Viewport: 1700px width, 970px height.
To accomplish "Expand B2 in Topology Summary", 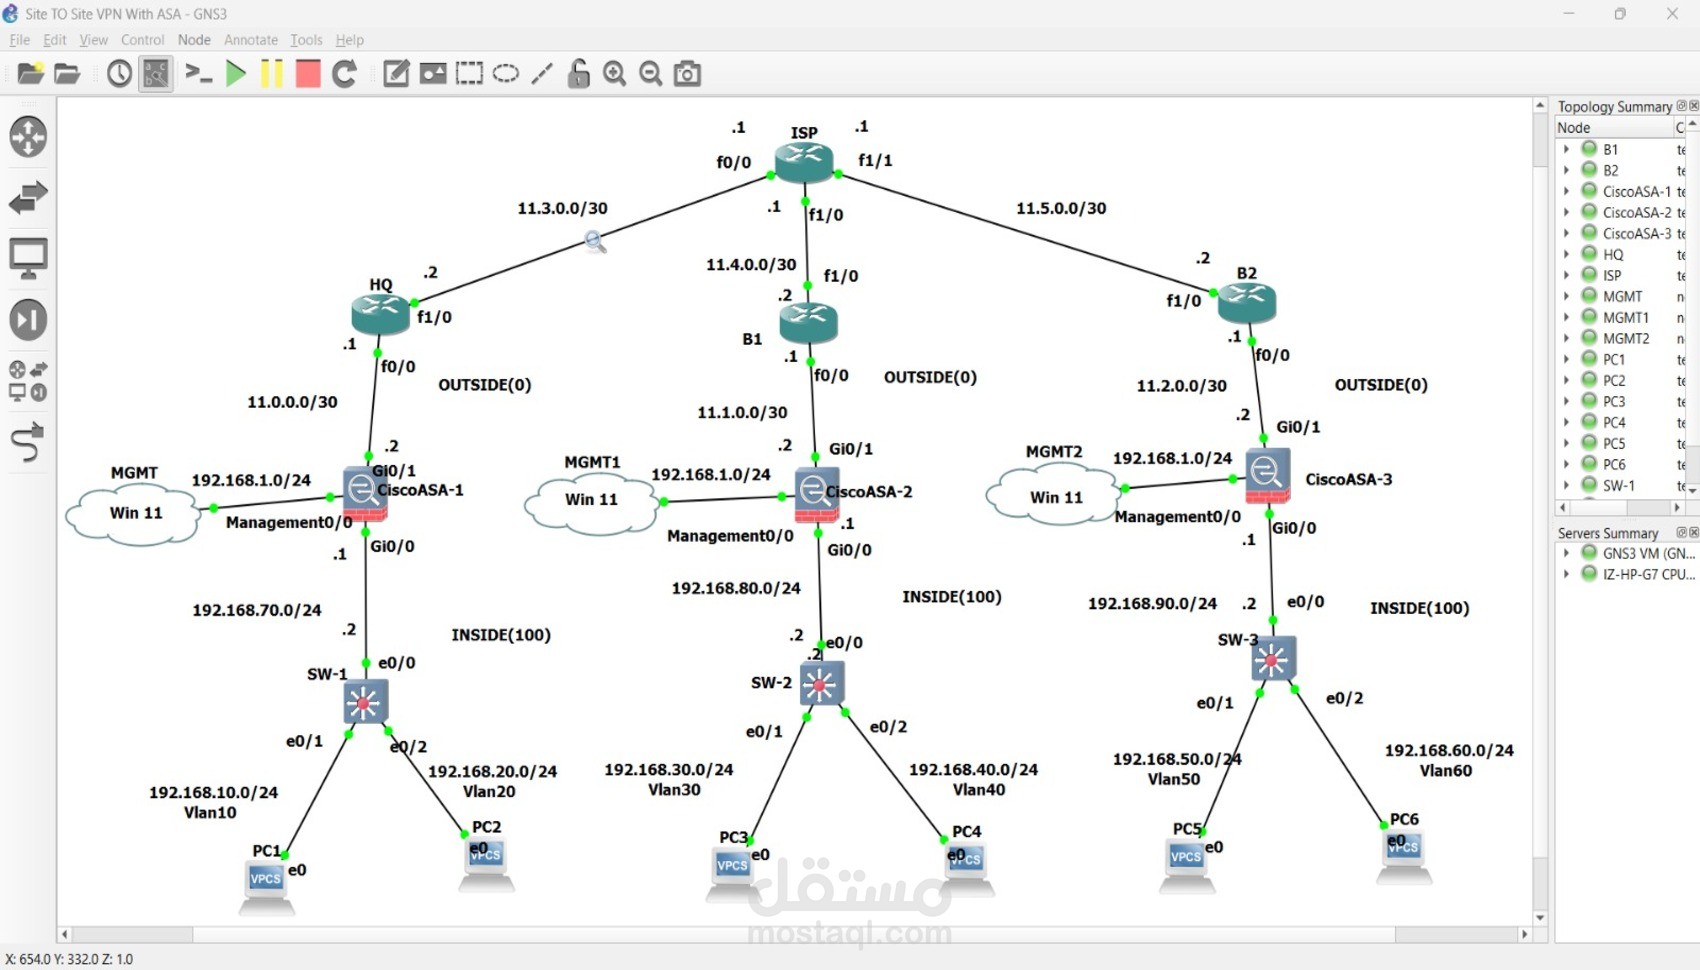I will pos(1566,170).
